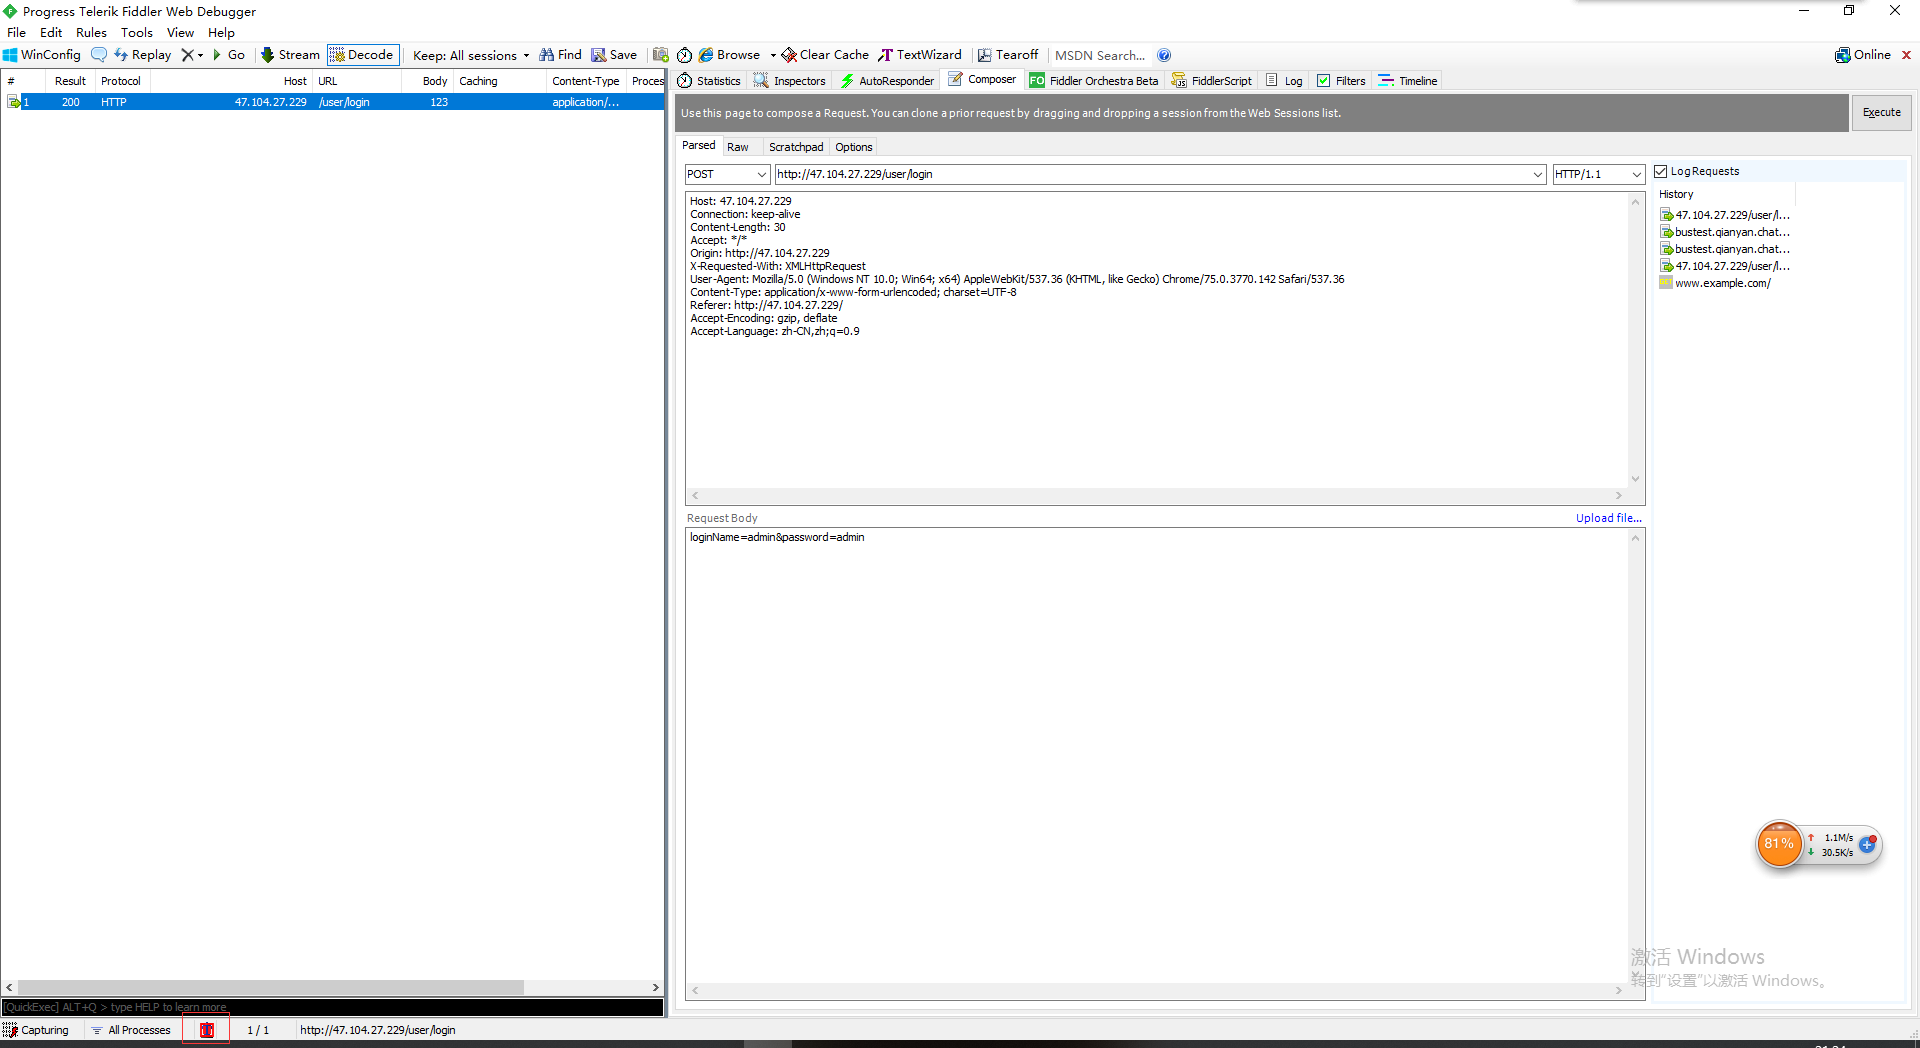Click the Remove sessions X icon

[x=187, y=55]
